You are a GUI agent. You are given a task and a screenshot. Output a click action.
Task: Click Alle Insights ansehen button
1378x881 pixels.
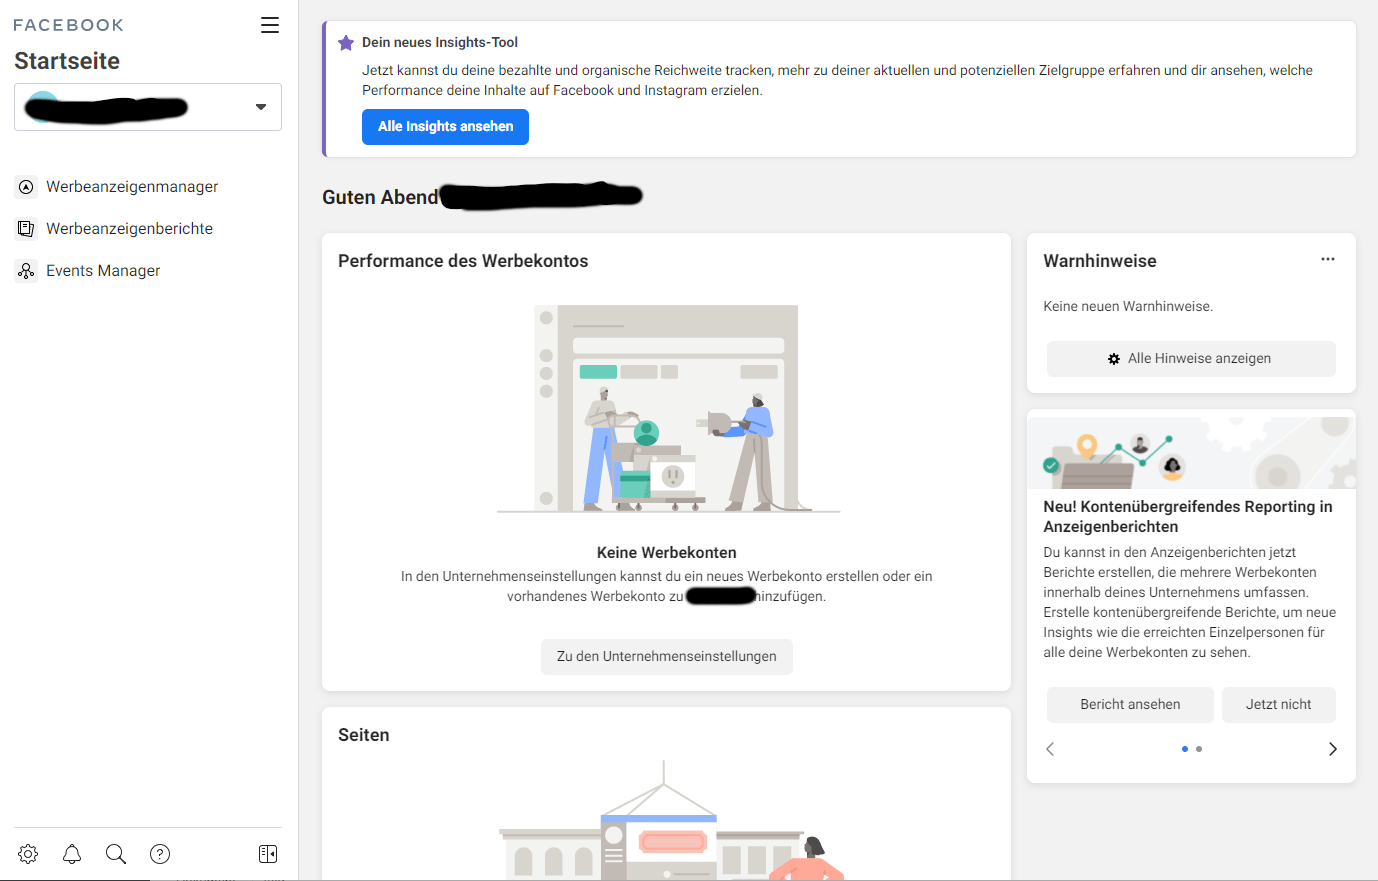(445, 127)
